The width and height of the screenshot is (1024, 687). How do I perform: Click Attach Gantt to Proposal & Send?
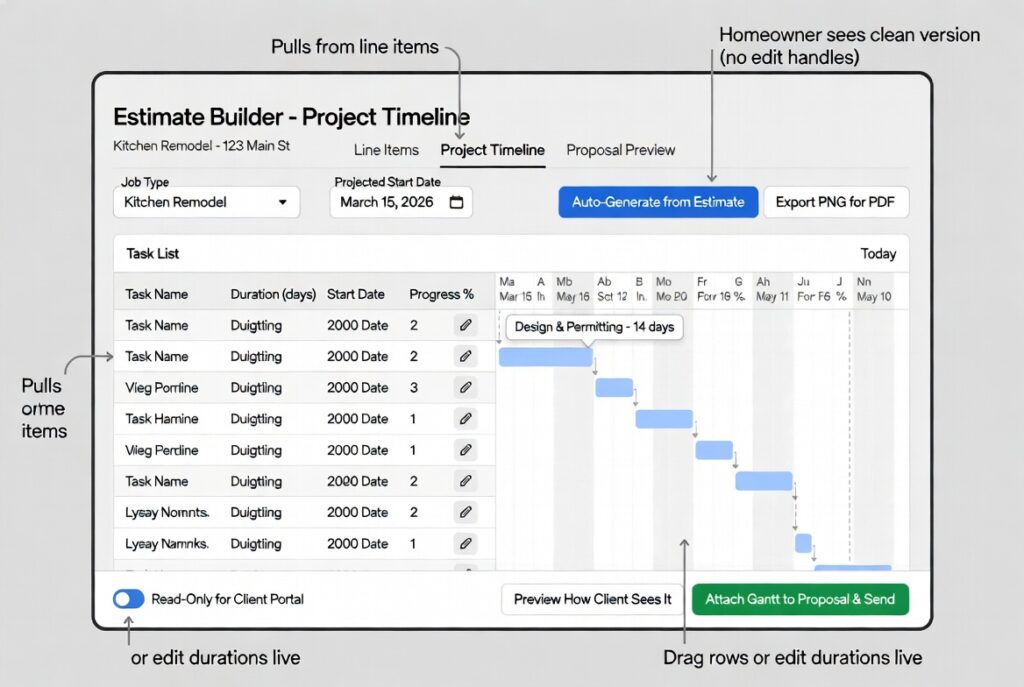tap(800, 598)
